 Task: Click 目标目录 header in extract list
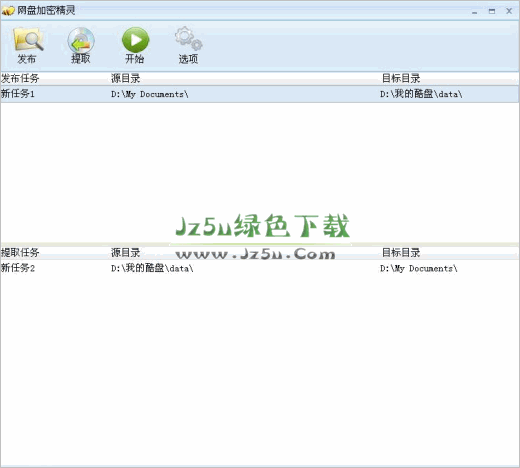pyautogui.click(x=401, y=253)
